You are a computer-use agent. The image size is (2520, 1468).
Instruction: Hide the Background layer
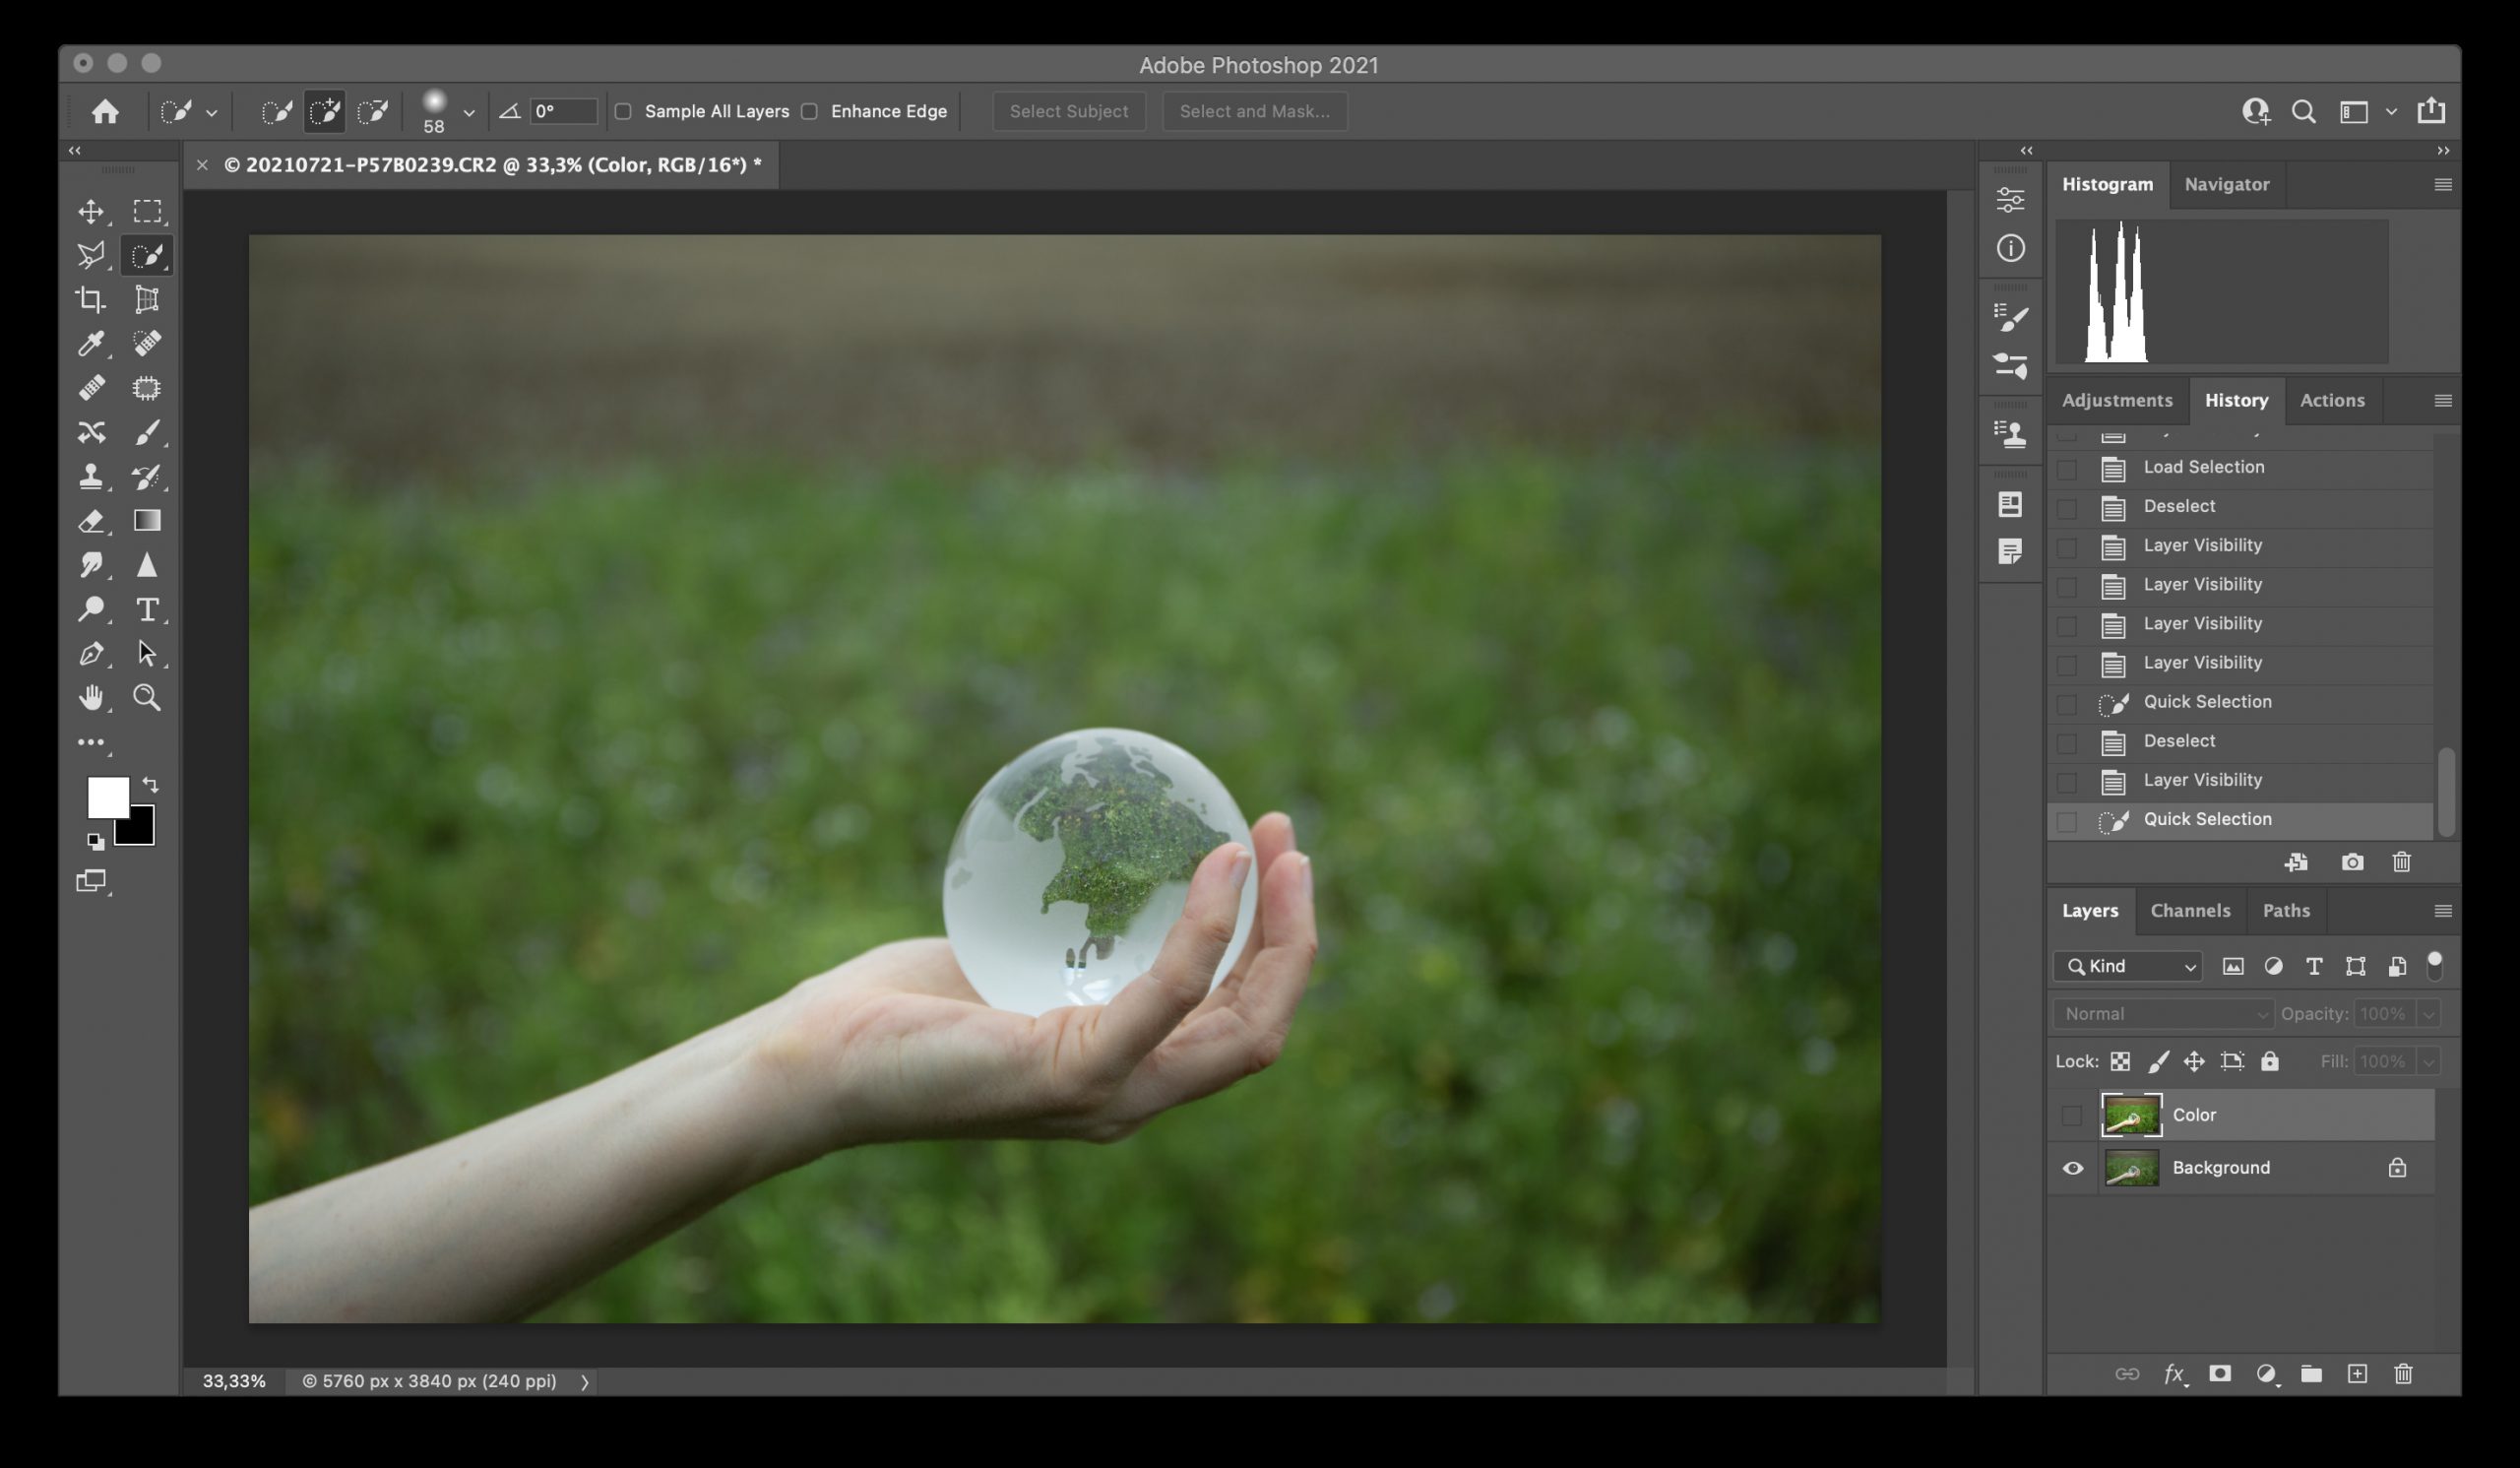pyautogui.click(x=2072, y=1167)
